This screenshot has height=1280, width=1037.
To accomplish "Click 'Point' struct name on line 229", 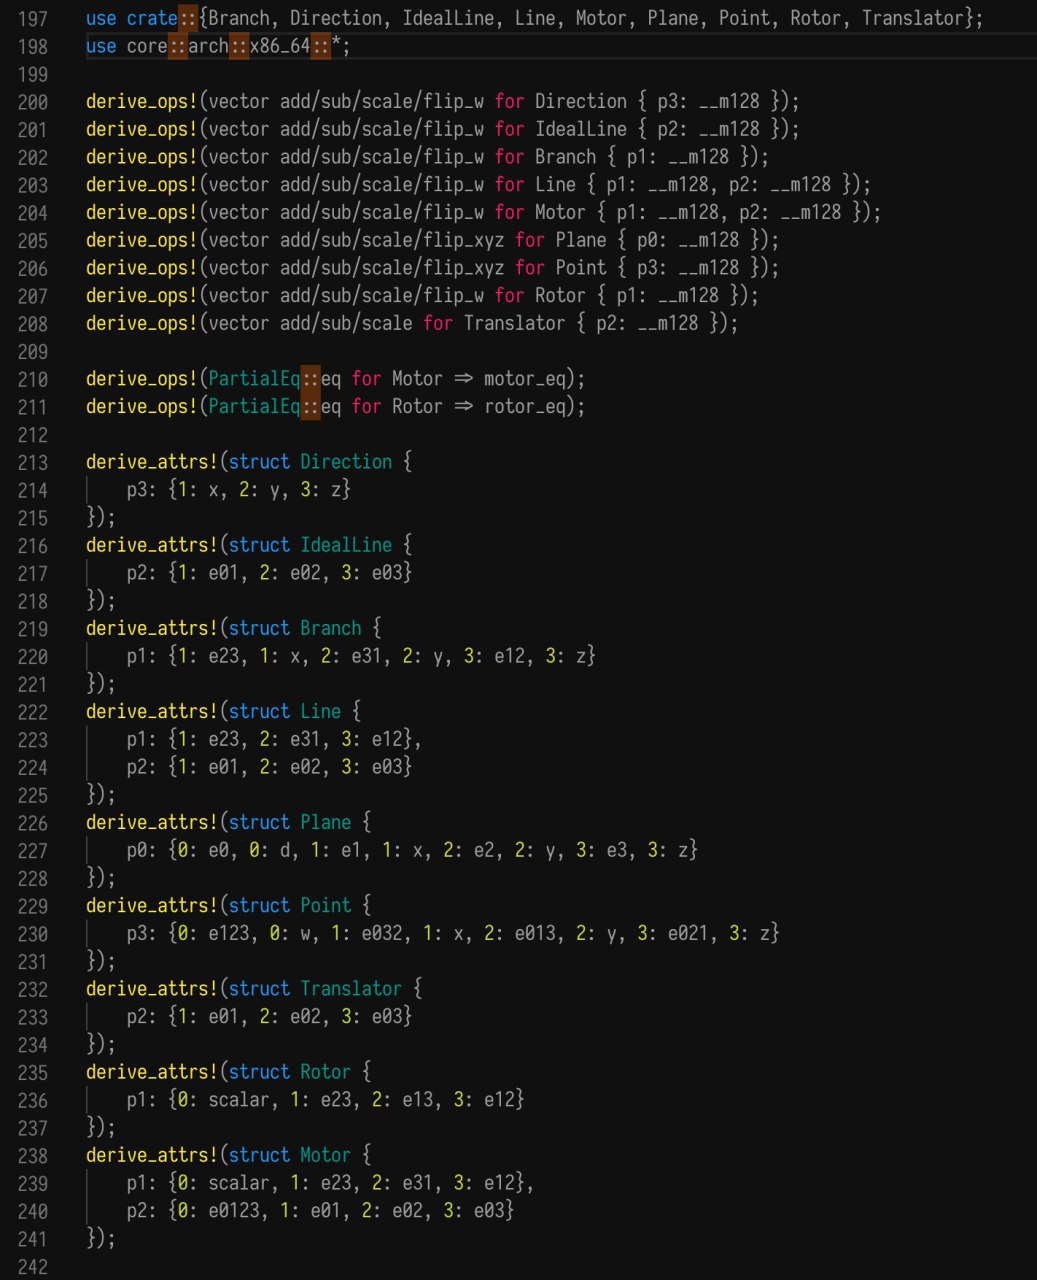I will click(x=326, y=906).
